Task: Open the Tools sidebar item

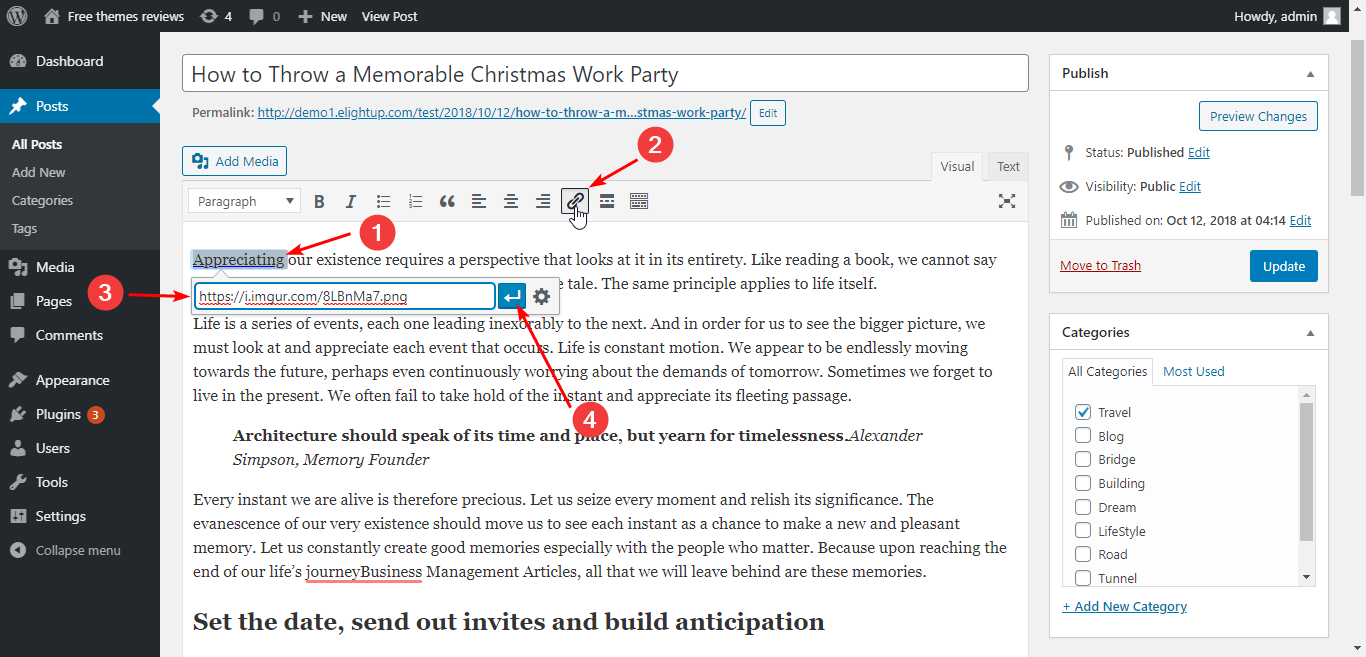Action: pyautogui.click(x=80, y=482)
